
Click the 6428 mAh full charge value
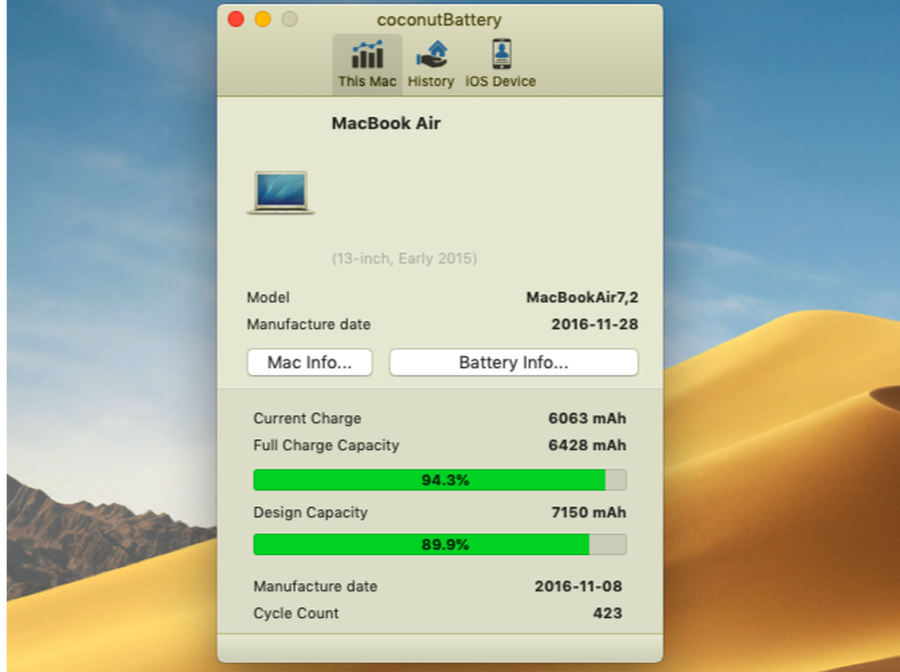click(587, 446)
